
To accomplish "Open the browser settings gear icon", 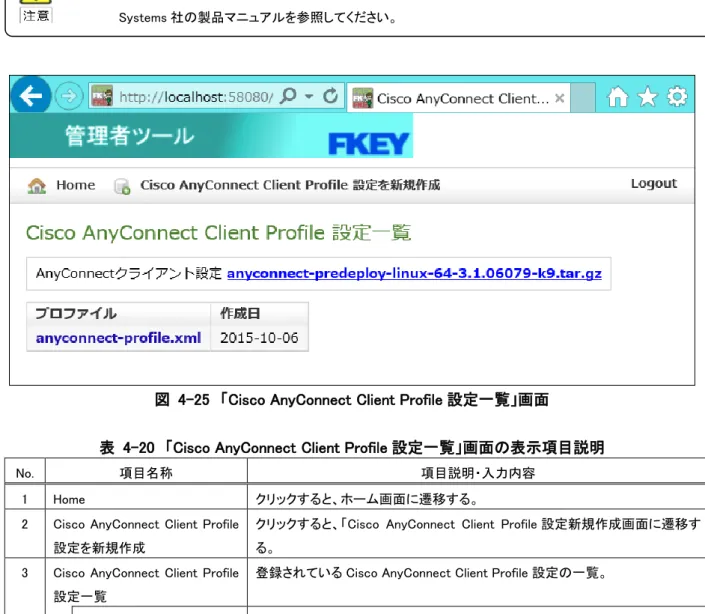I will click(677, 97).
